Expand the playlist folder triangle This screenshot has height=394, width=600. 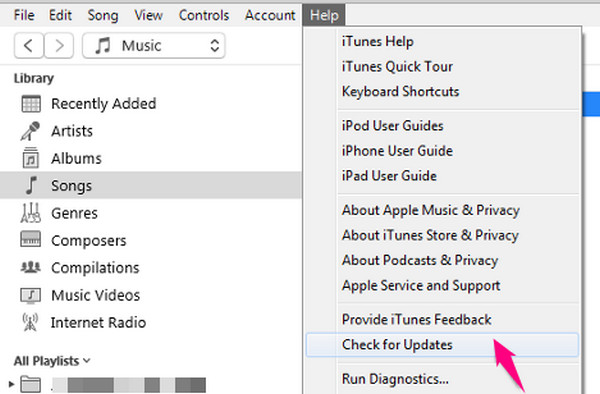pyautogui.click(x=11, y=384)
